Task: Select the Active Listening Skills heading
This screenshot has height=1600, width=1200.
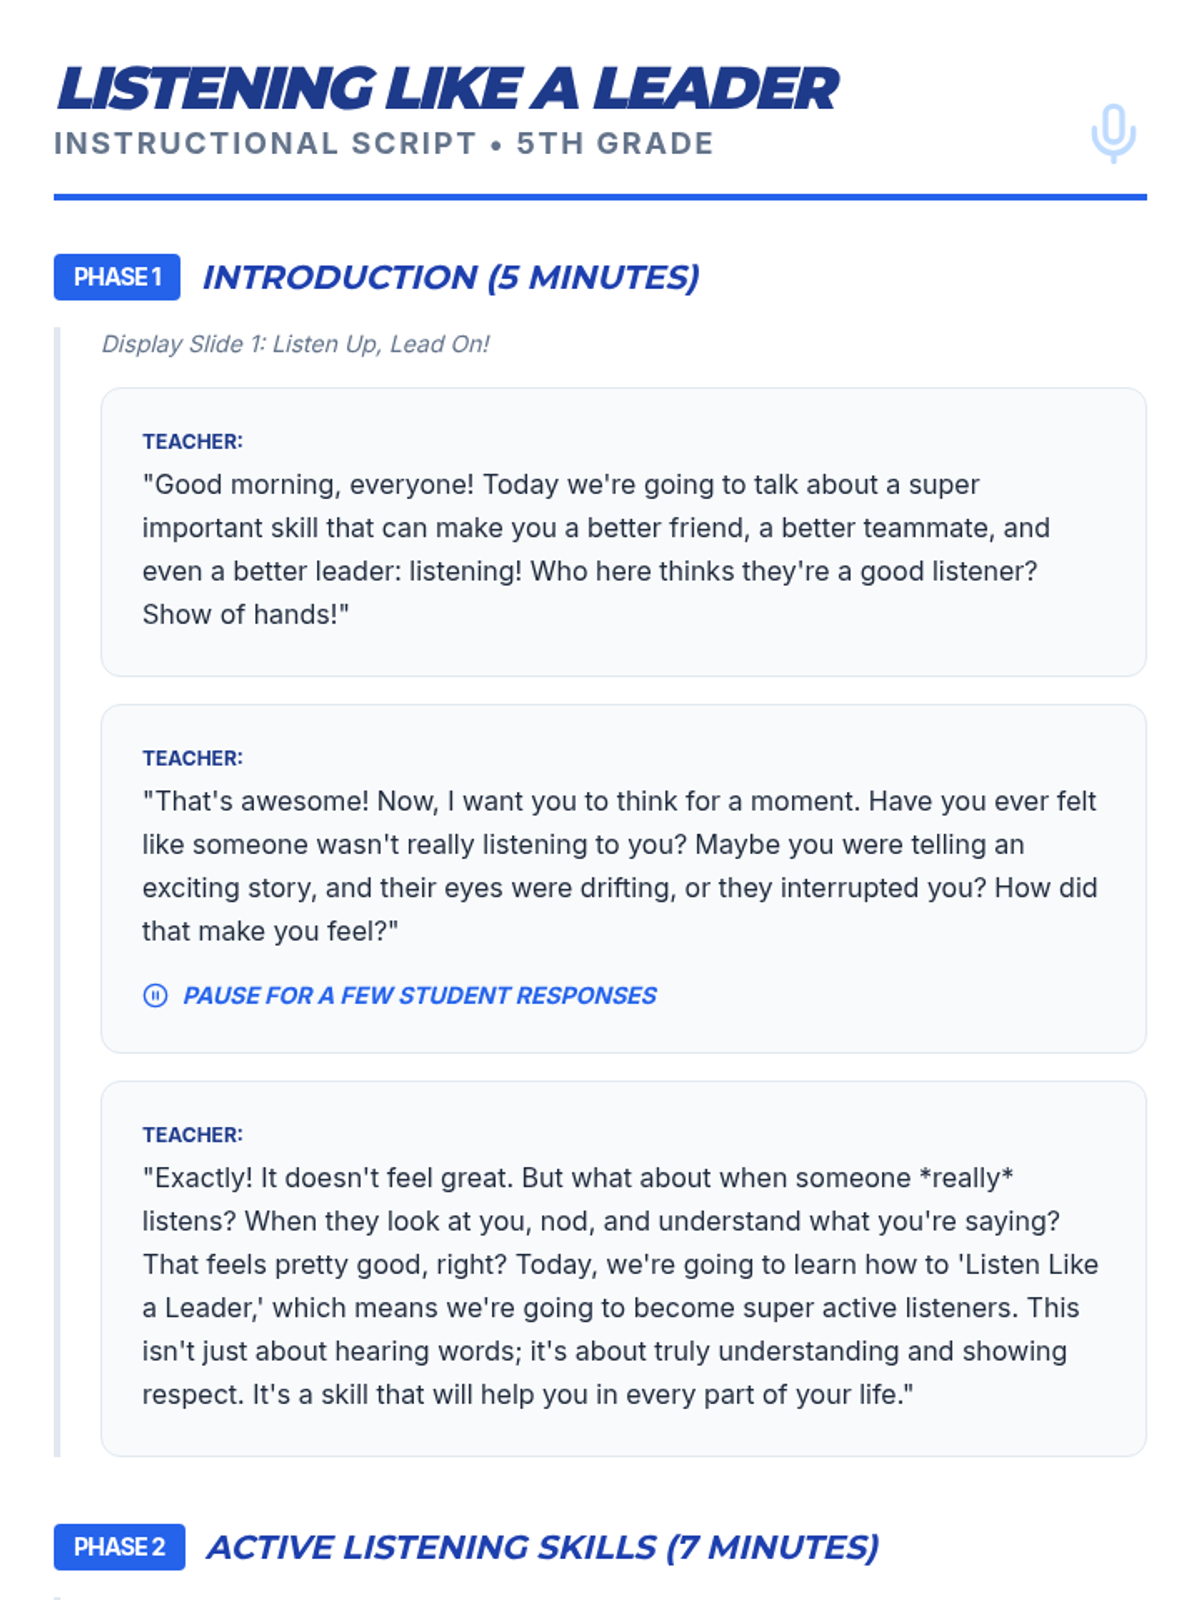Action: click(x=542, y=1547)
